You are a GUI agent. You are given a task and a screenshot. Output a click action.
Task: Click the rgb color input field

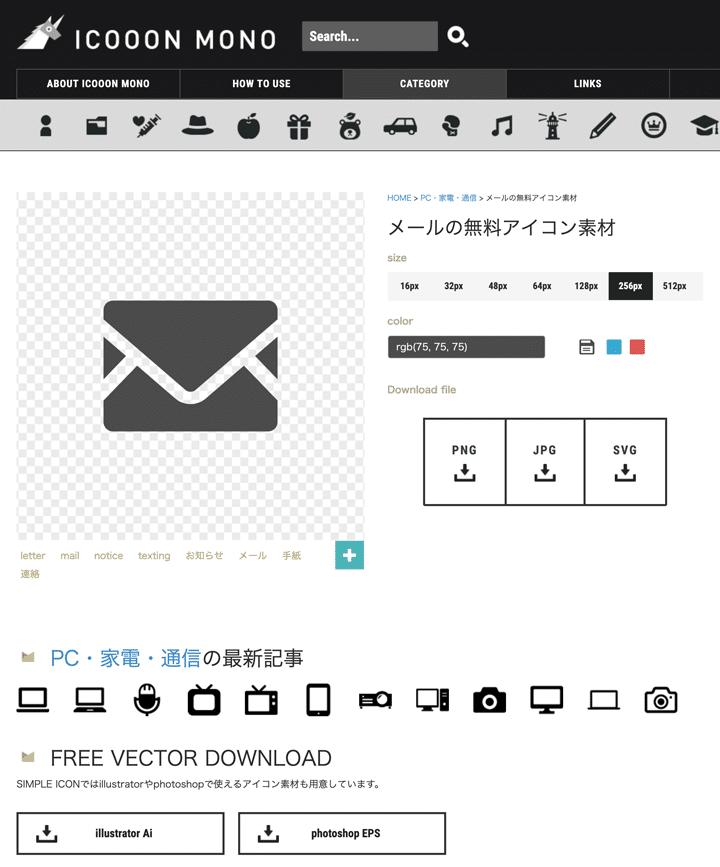(x=466, y=347)
